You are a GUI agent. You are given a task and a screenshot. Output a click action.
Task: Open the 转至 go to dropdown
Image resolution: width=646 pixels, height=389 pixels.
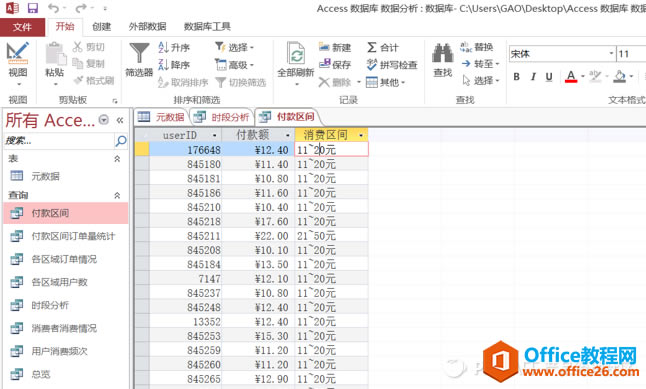(480, 63)
